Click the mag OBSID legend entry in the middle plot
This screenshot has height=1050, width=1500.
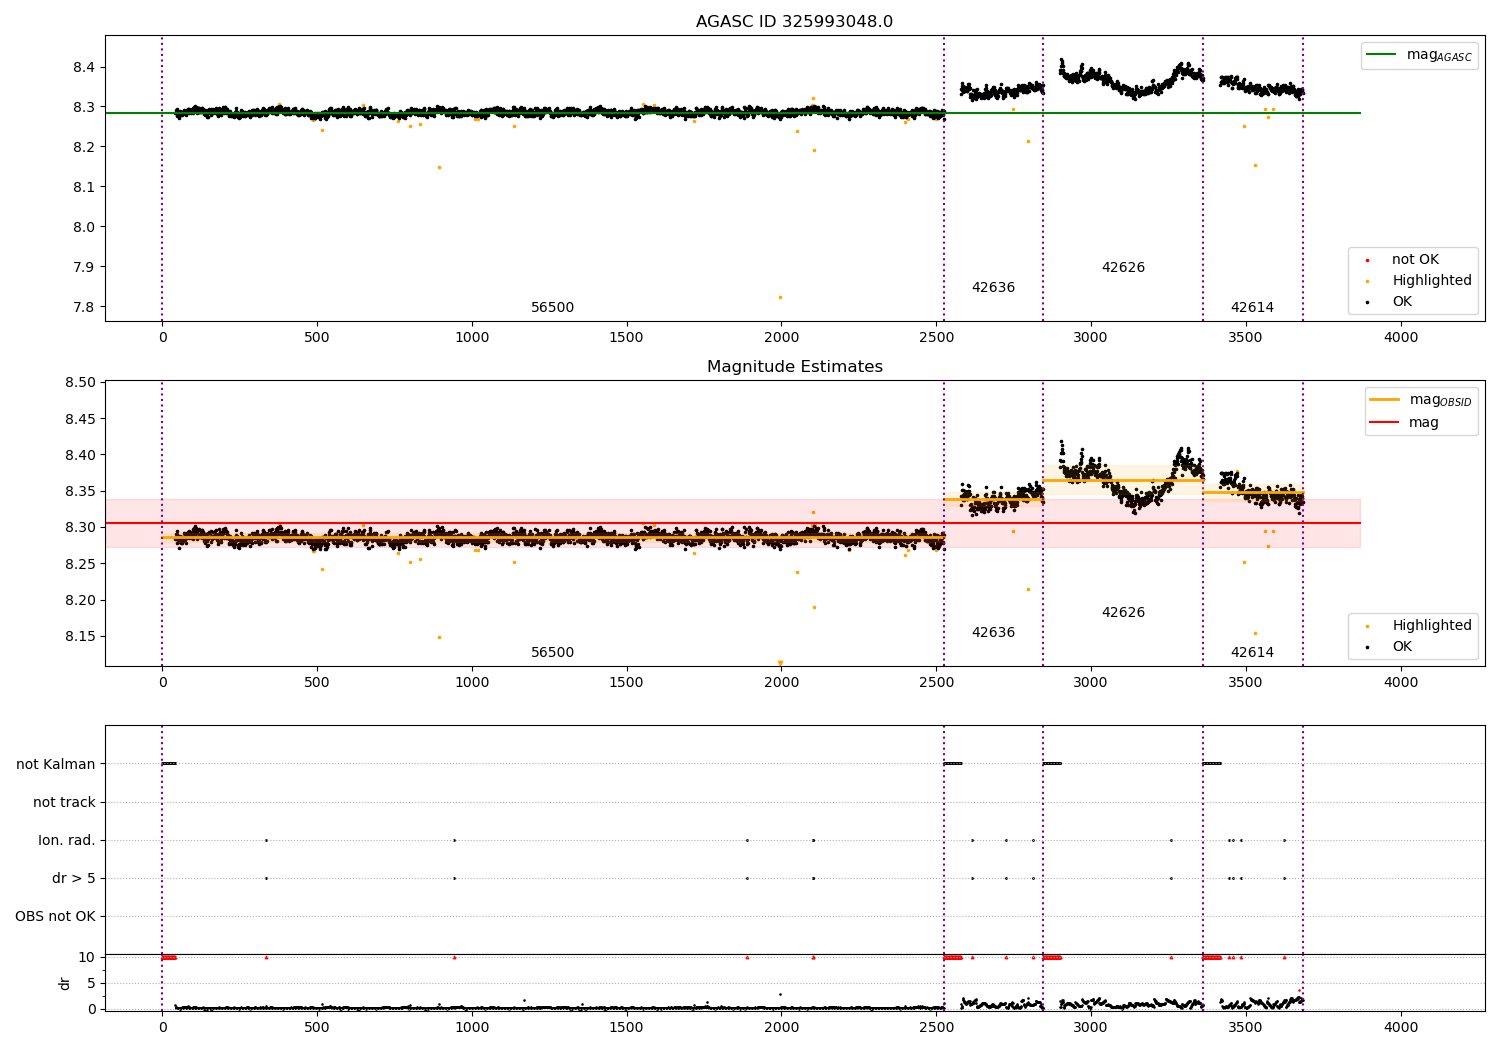pos(1421,400)
